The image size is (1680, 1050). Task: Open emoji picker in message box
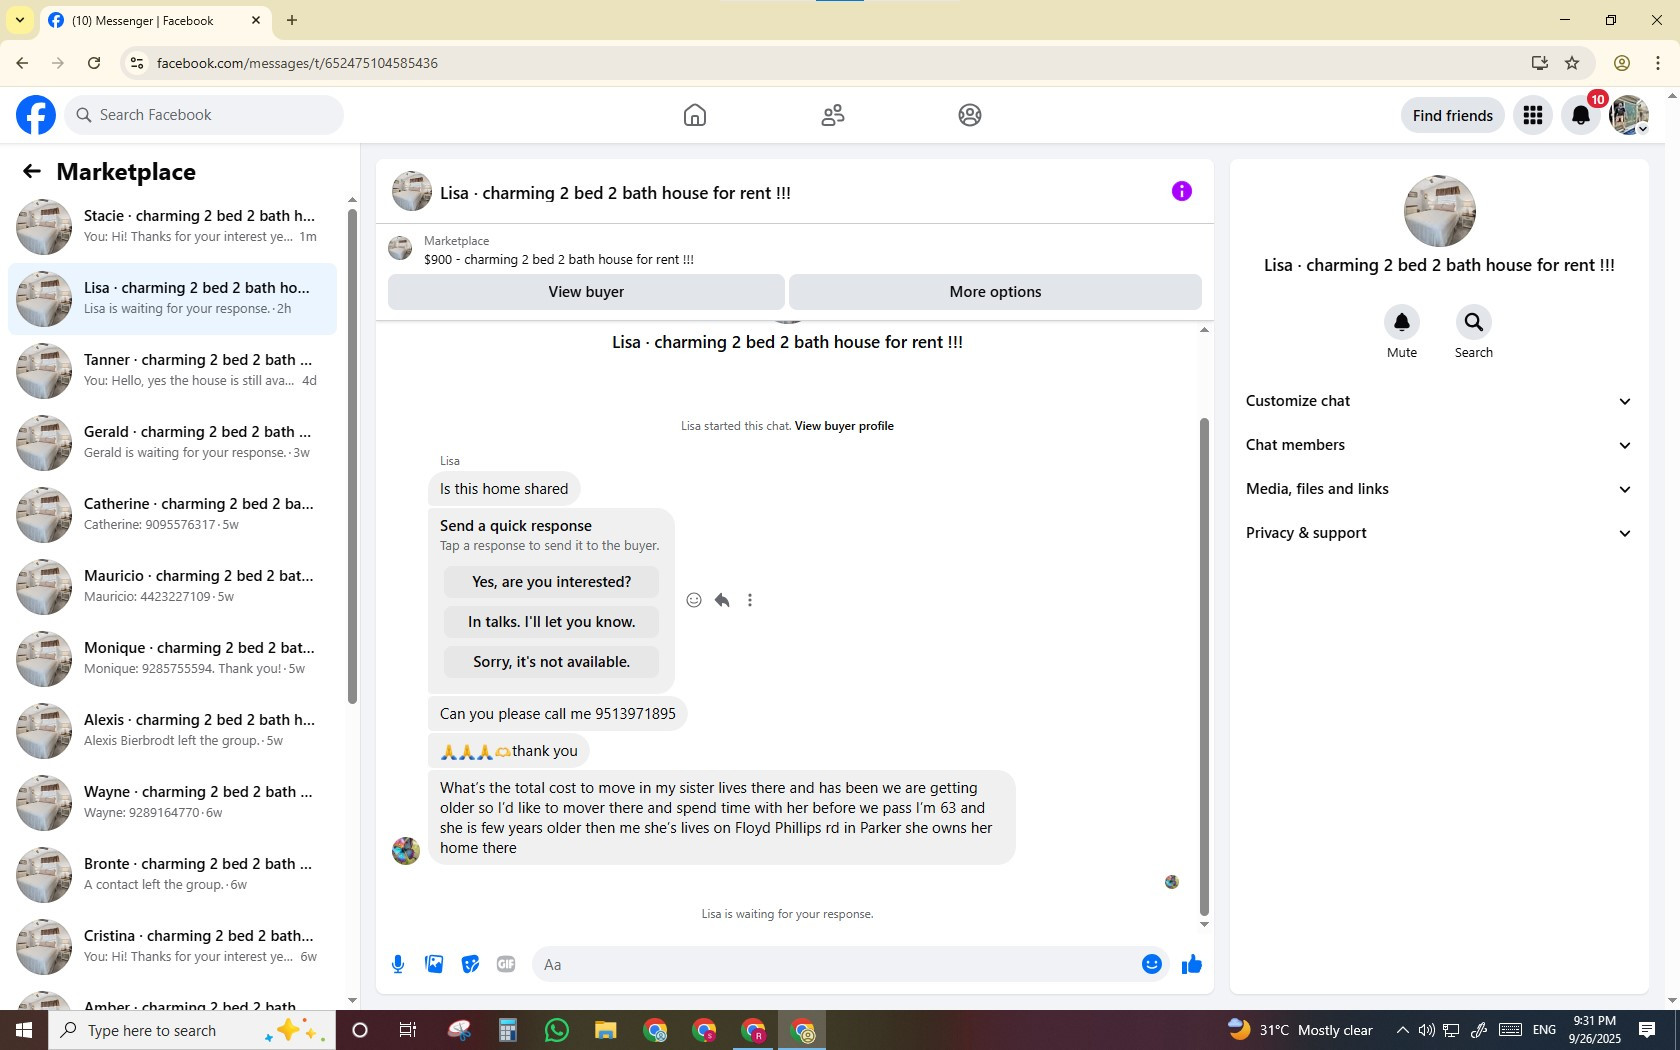tap(1151, 964)
